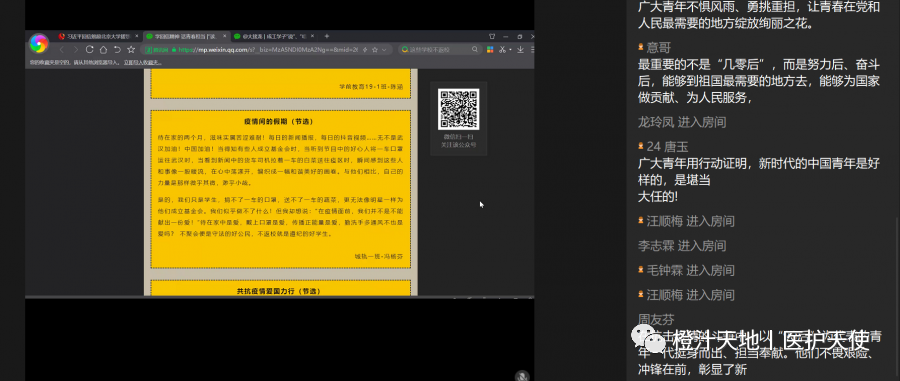Click the green security badge in address bar
The width and height of the screenshot is (900, 381).
(156, 50)
